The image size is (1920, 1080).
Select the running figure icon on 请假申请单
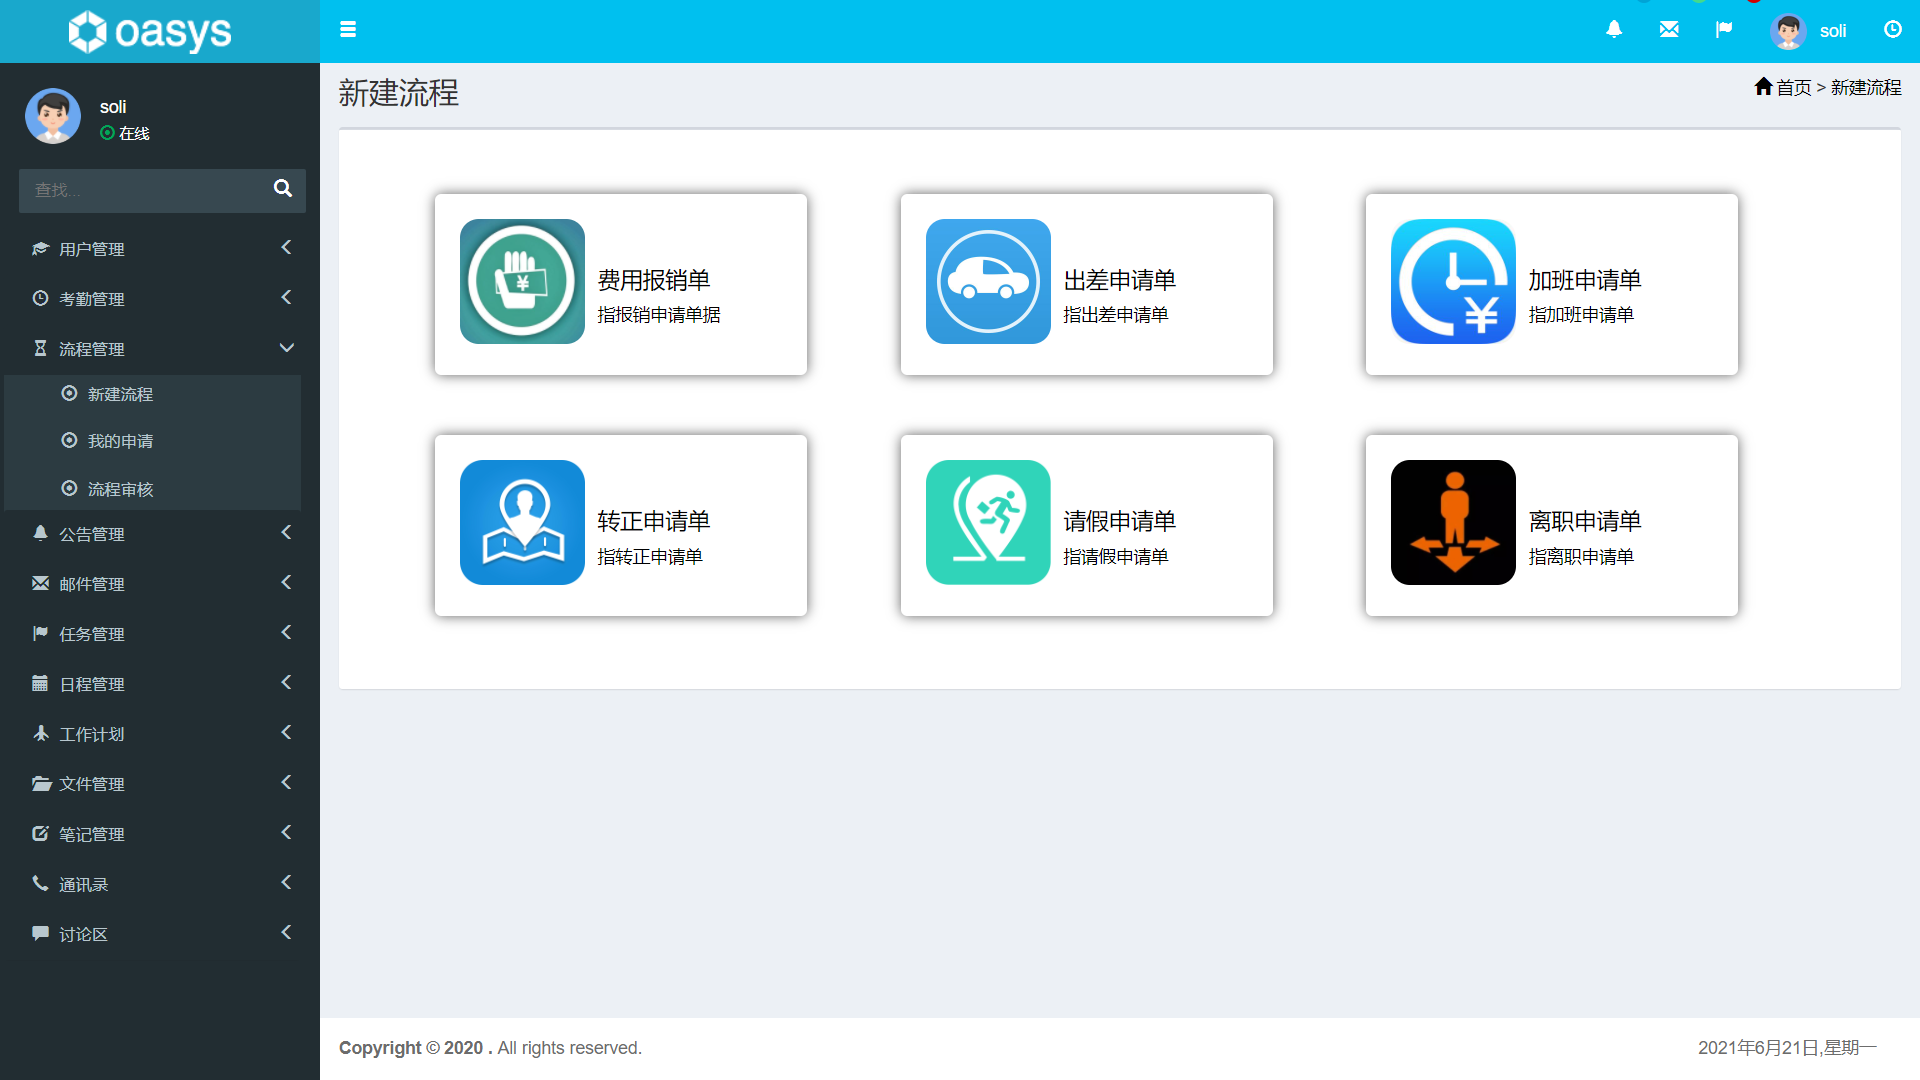[x=987, y=522]
